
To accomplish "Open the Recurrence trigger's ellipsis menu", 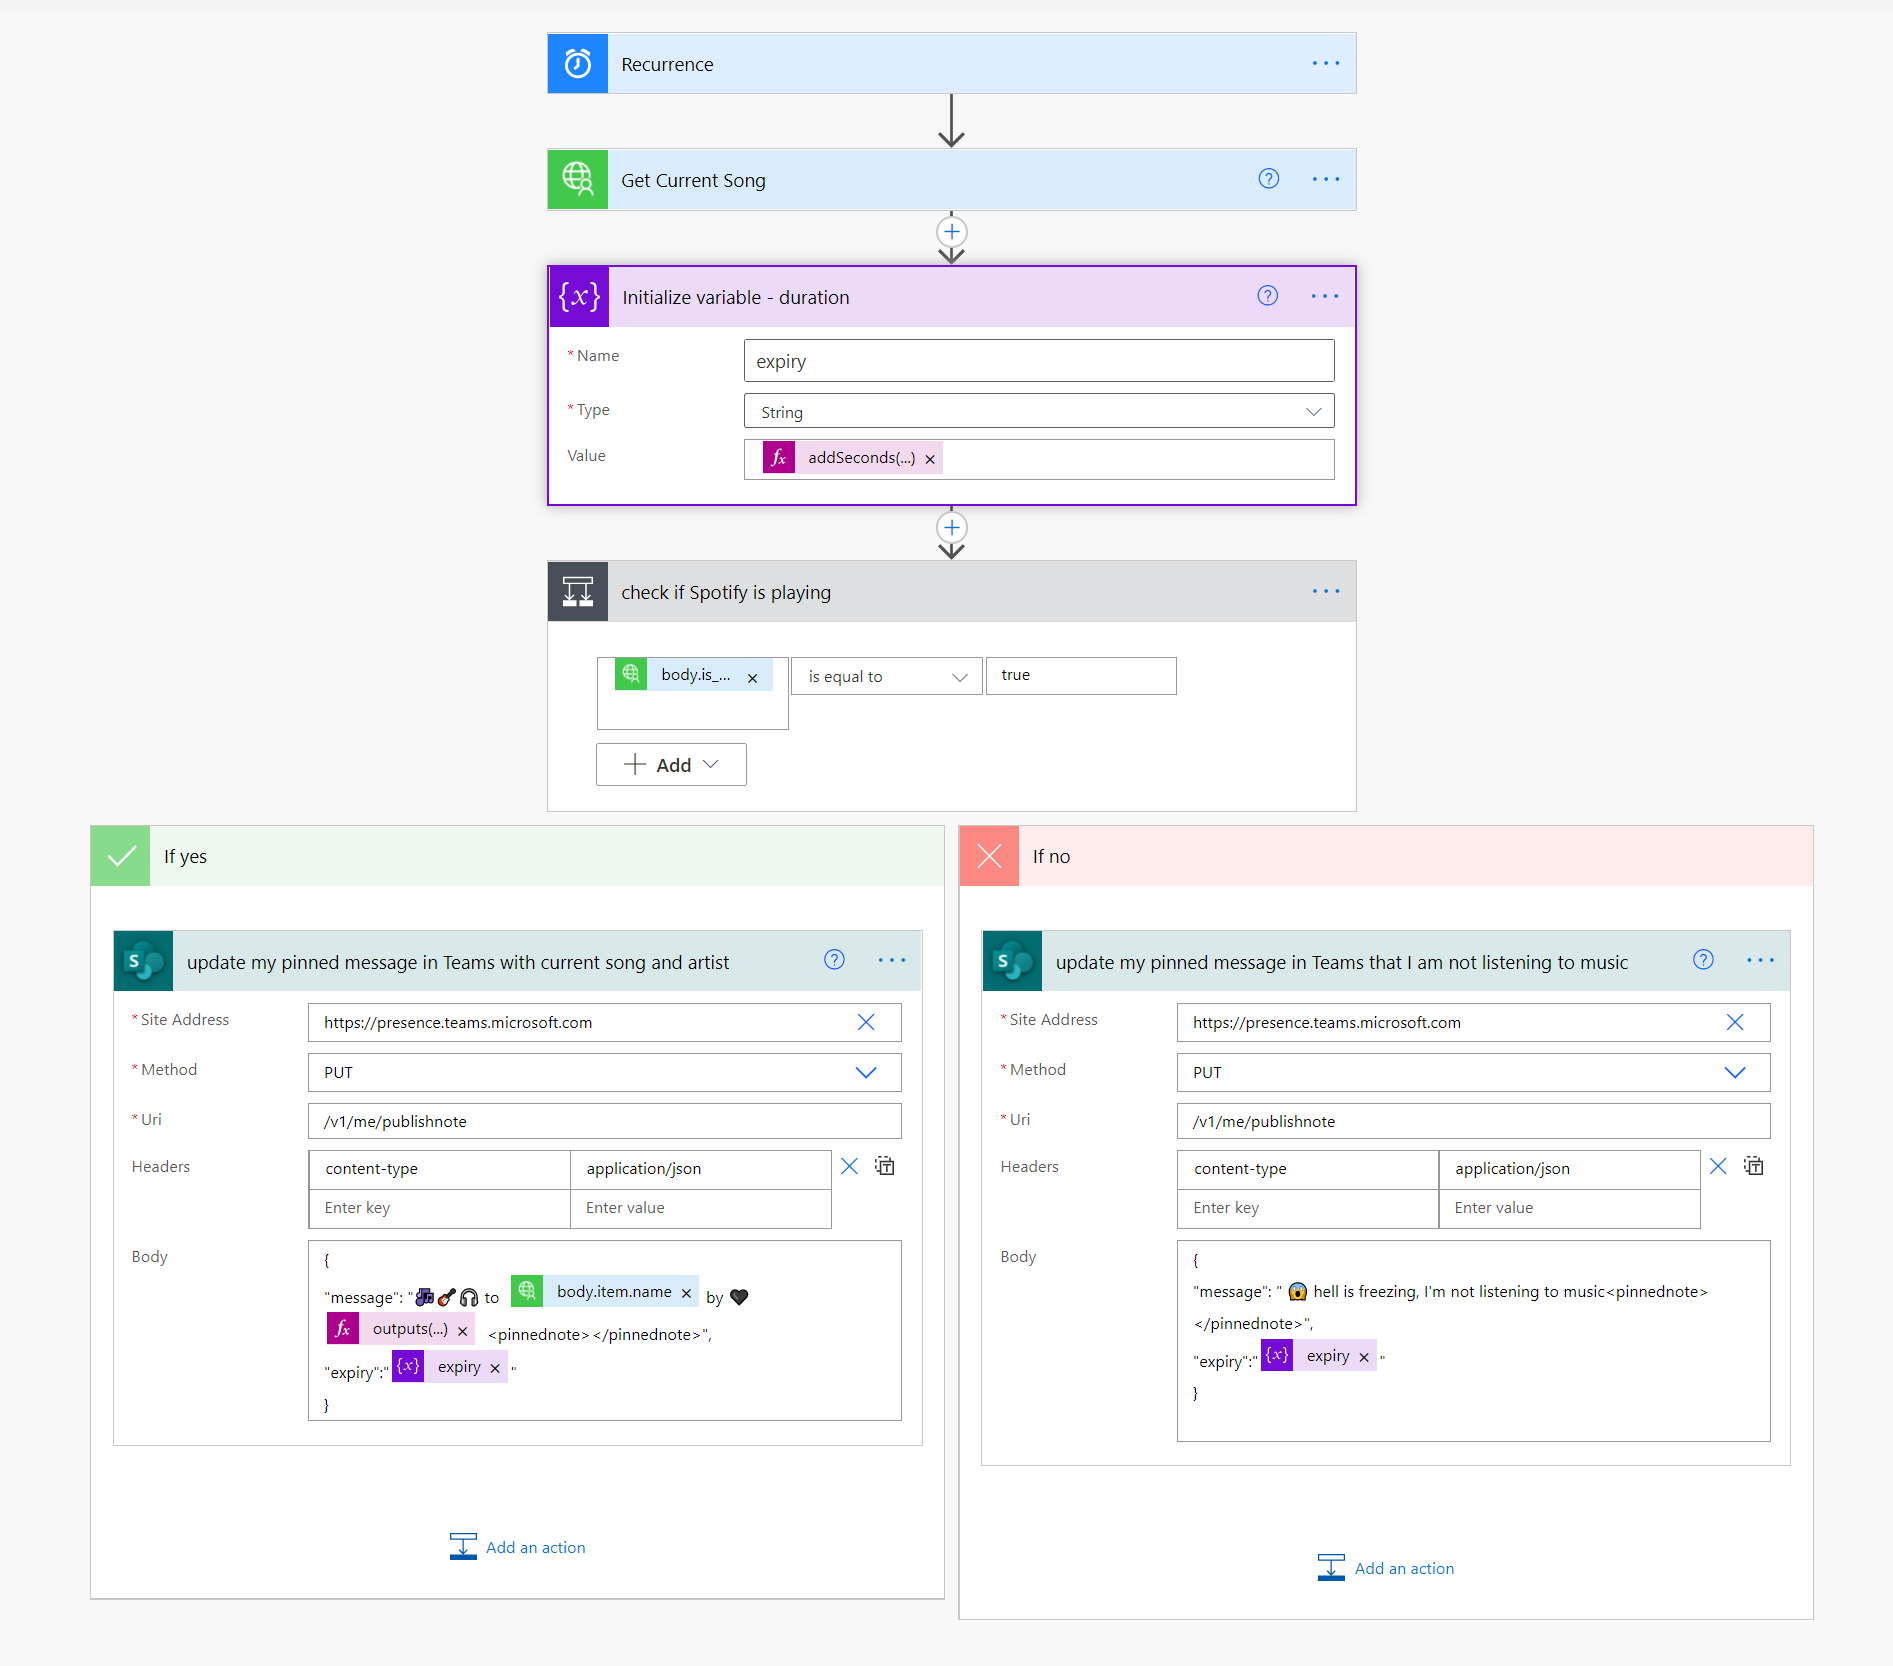I will click(x=1326, y=63).
